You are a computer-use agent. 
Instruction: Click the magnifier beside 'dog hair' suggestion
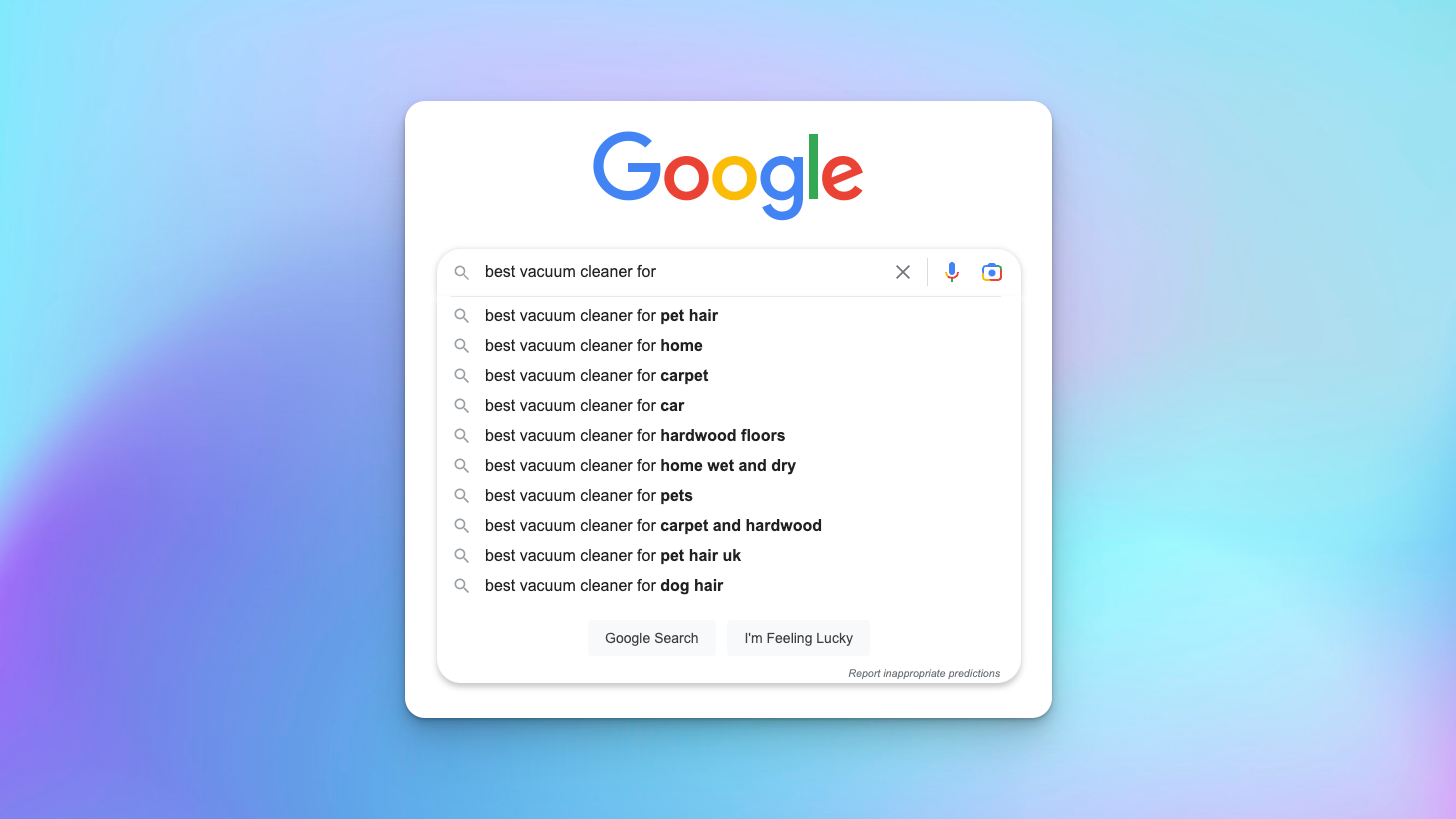pos(462,585)
